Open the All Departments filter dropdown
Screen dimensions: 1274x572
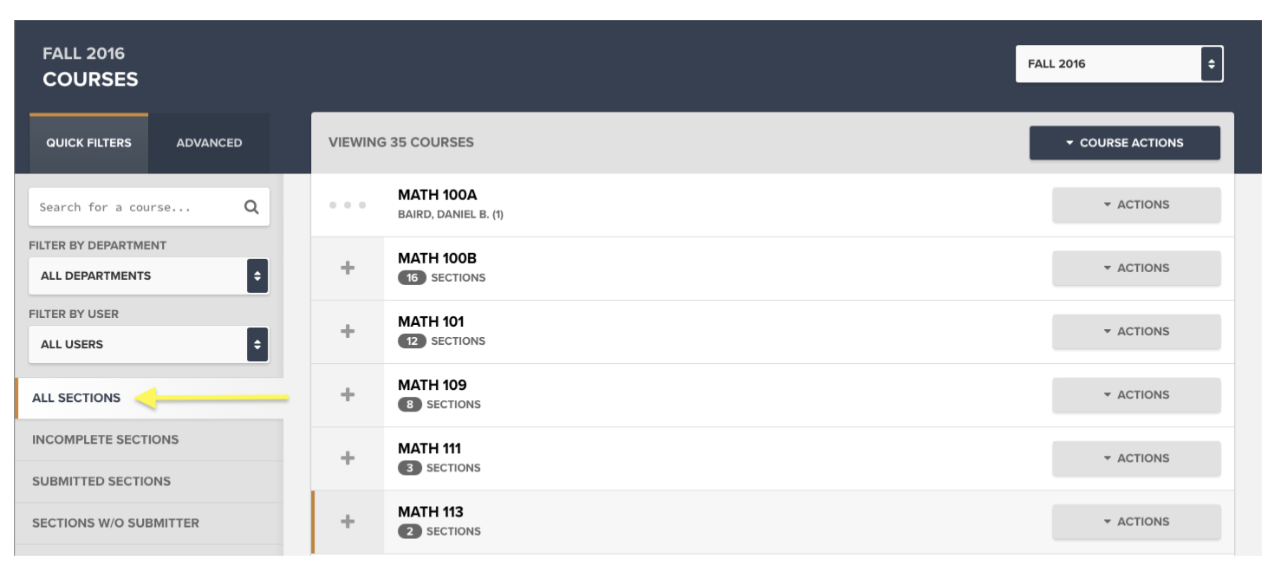tap(149, 276)
